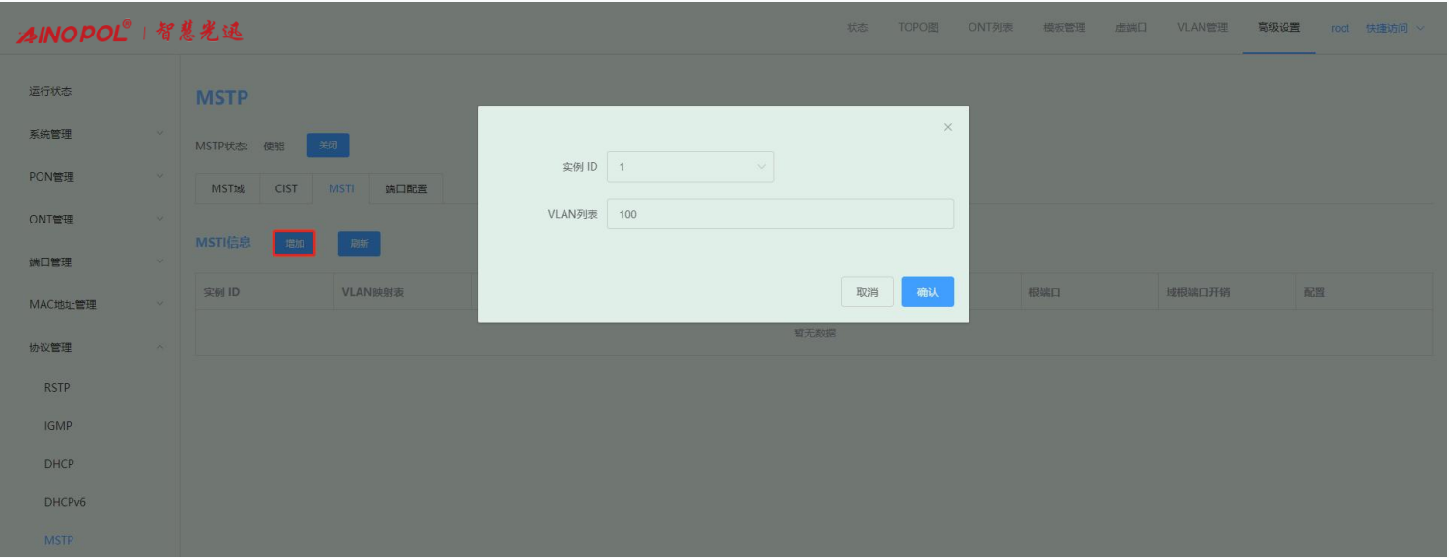Viewport: 1449px width, 558px height.
Task: Open TOPO图 in the top navigation
Action: [918, 28]
